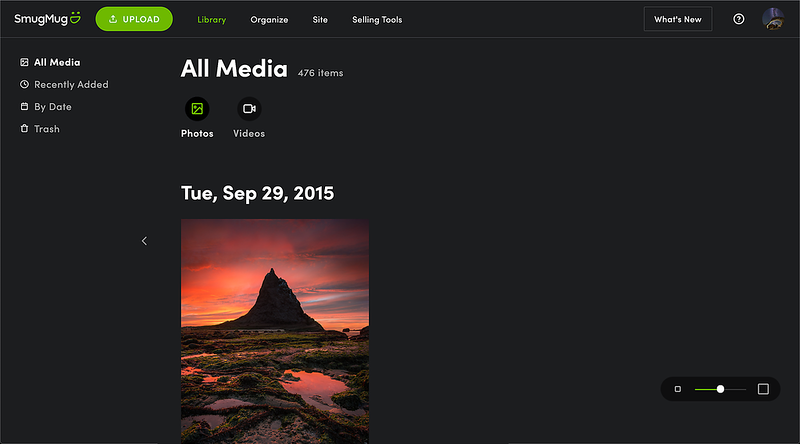Browse media By Date
Image resolution: width=800 pixels, height=444 pixels.
(x=52, y=107)
